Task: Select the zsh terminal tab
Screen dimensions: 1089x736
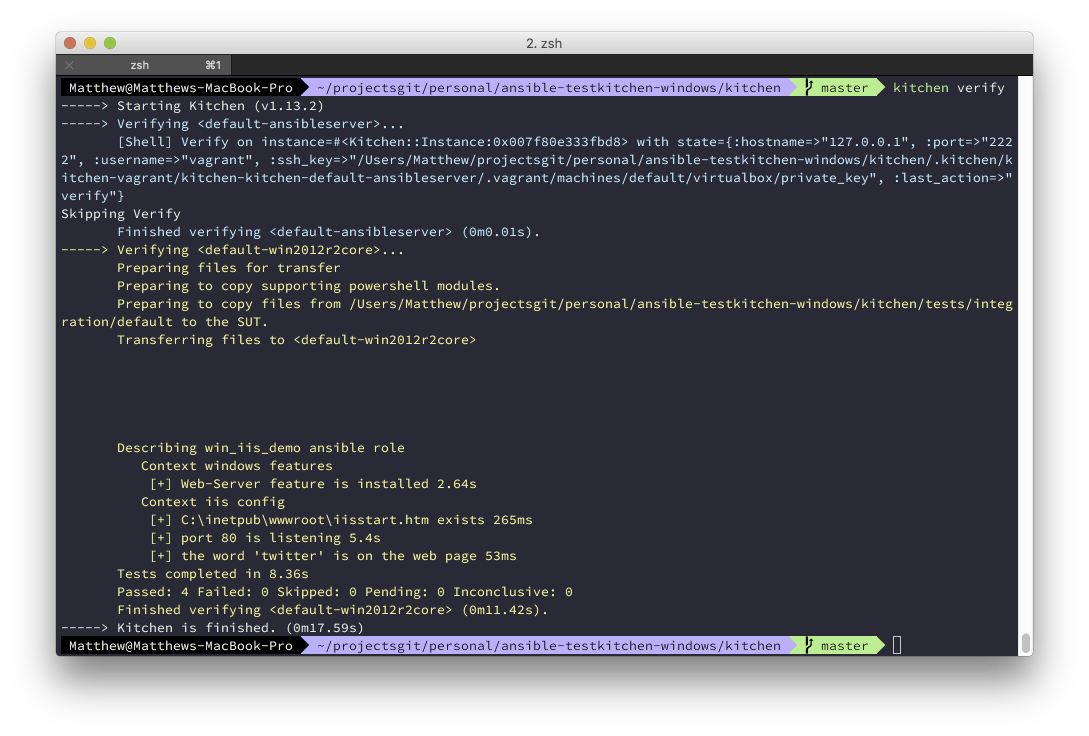Action: tap(140, 65)
